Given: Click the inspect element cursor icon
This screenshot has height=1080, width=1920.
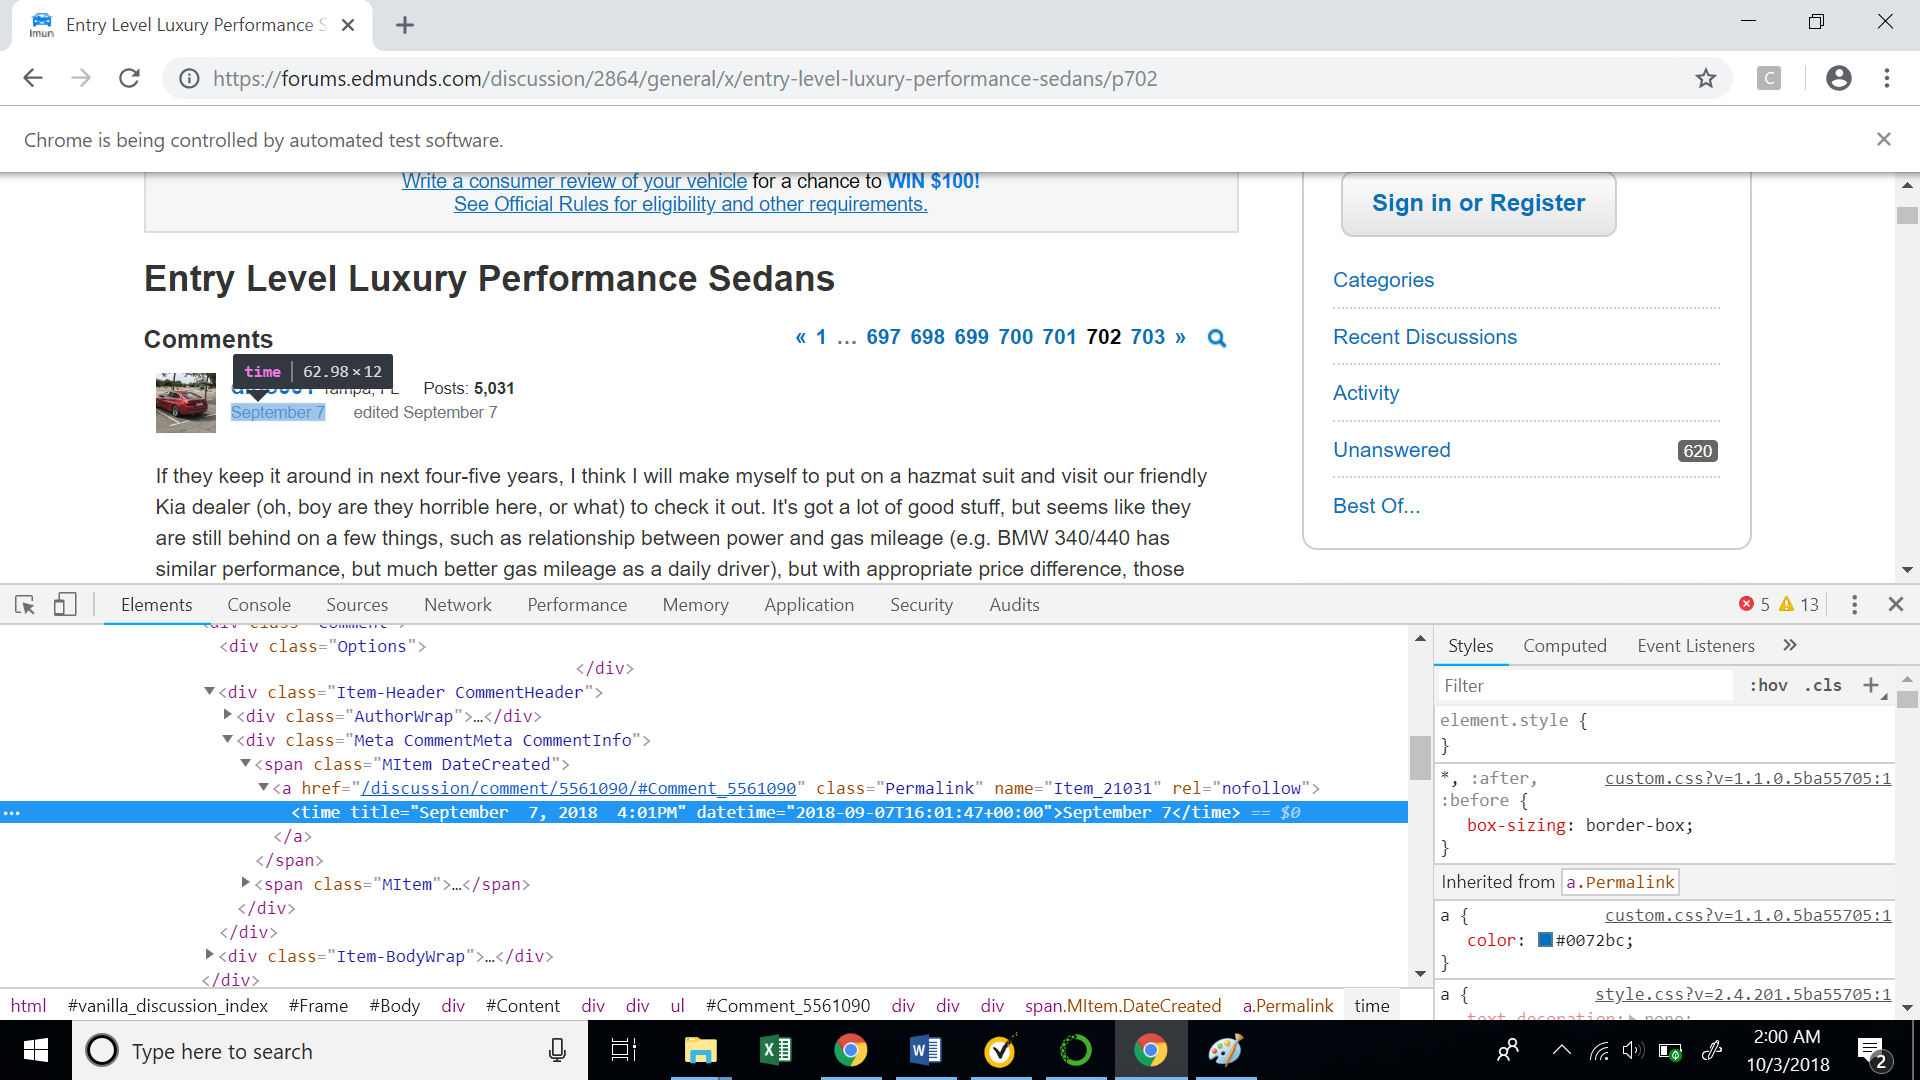Looking at the screenshot, I should 24,604.
